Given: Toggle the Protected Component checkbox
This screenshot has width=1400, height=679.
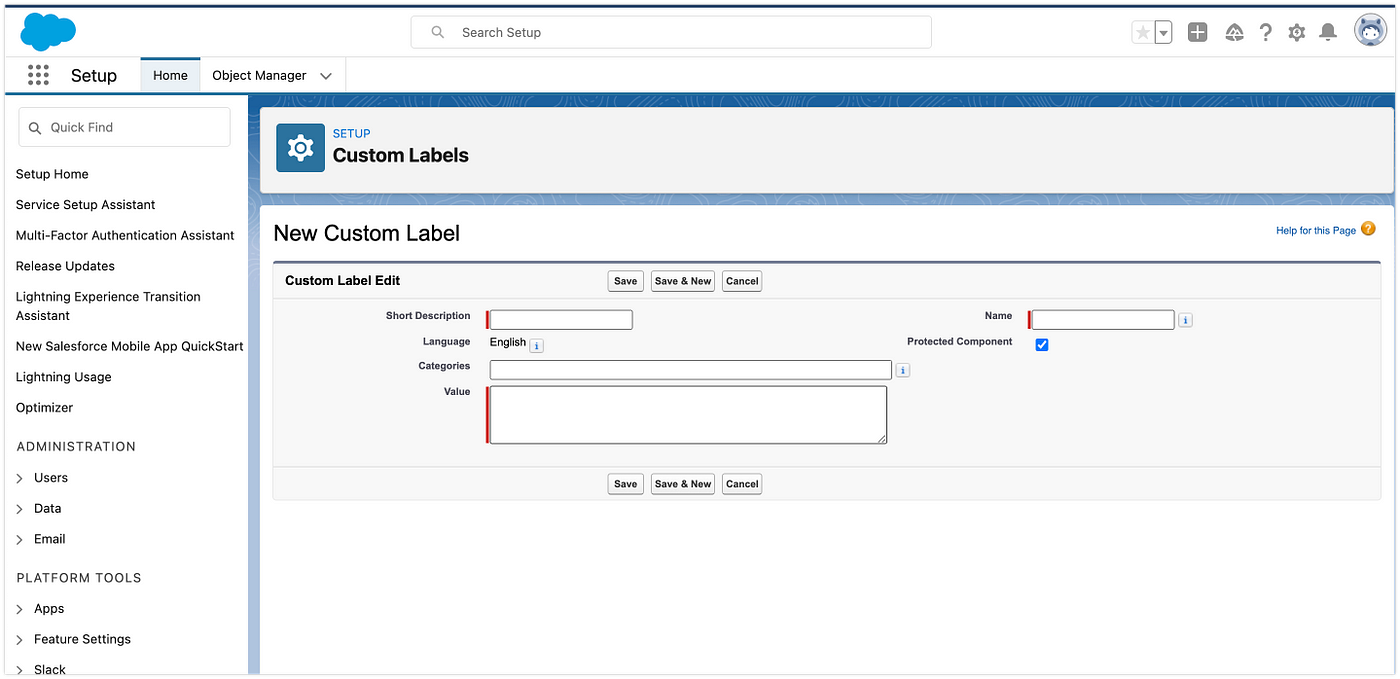Looking at the screenshot, I should [x=1042, y=344].
